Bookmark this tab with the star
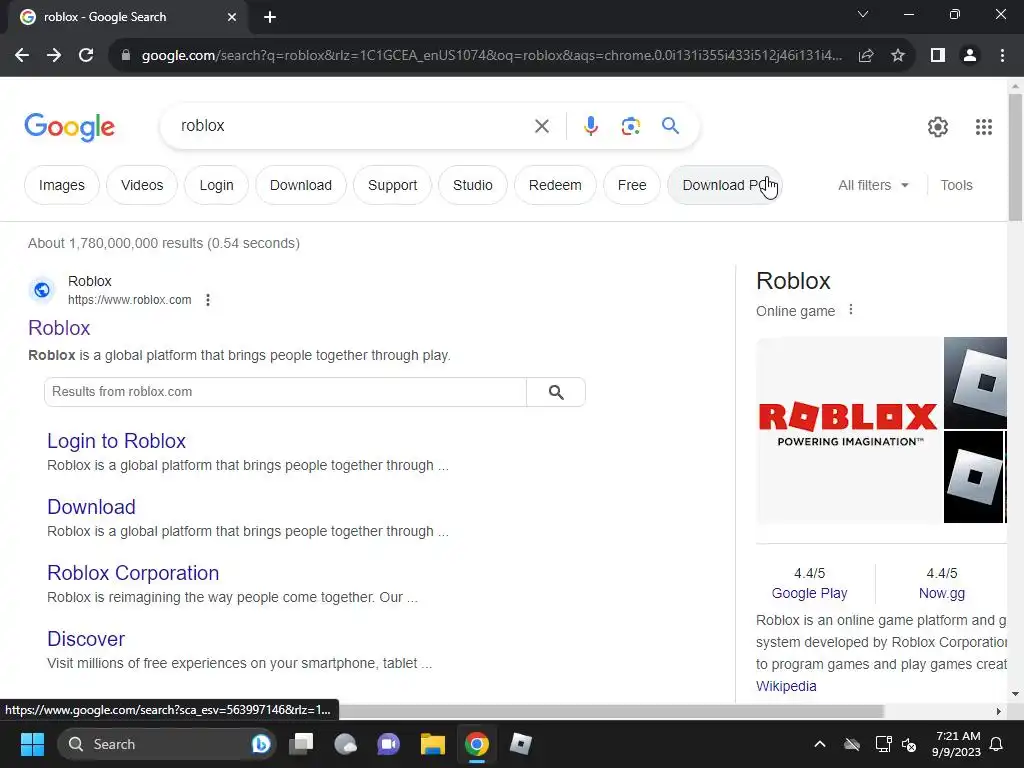 (898, 56)
